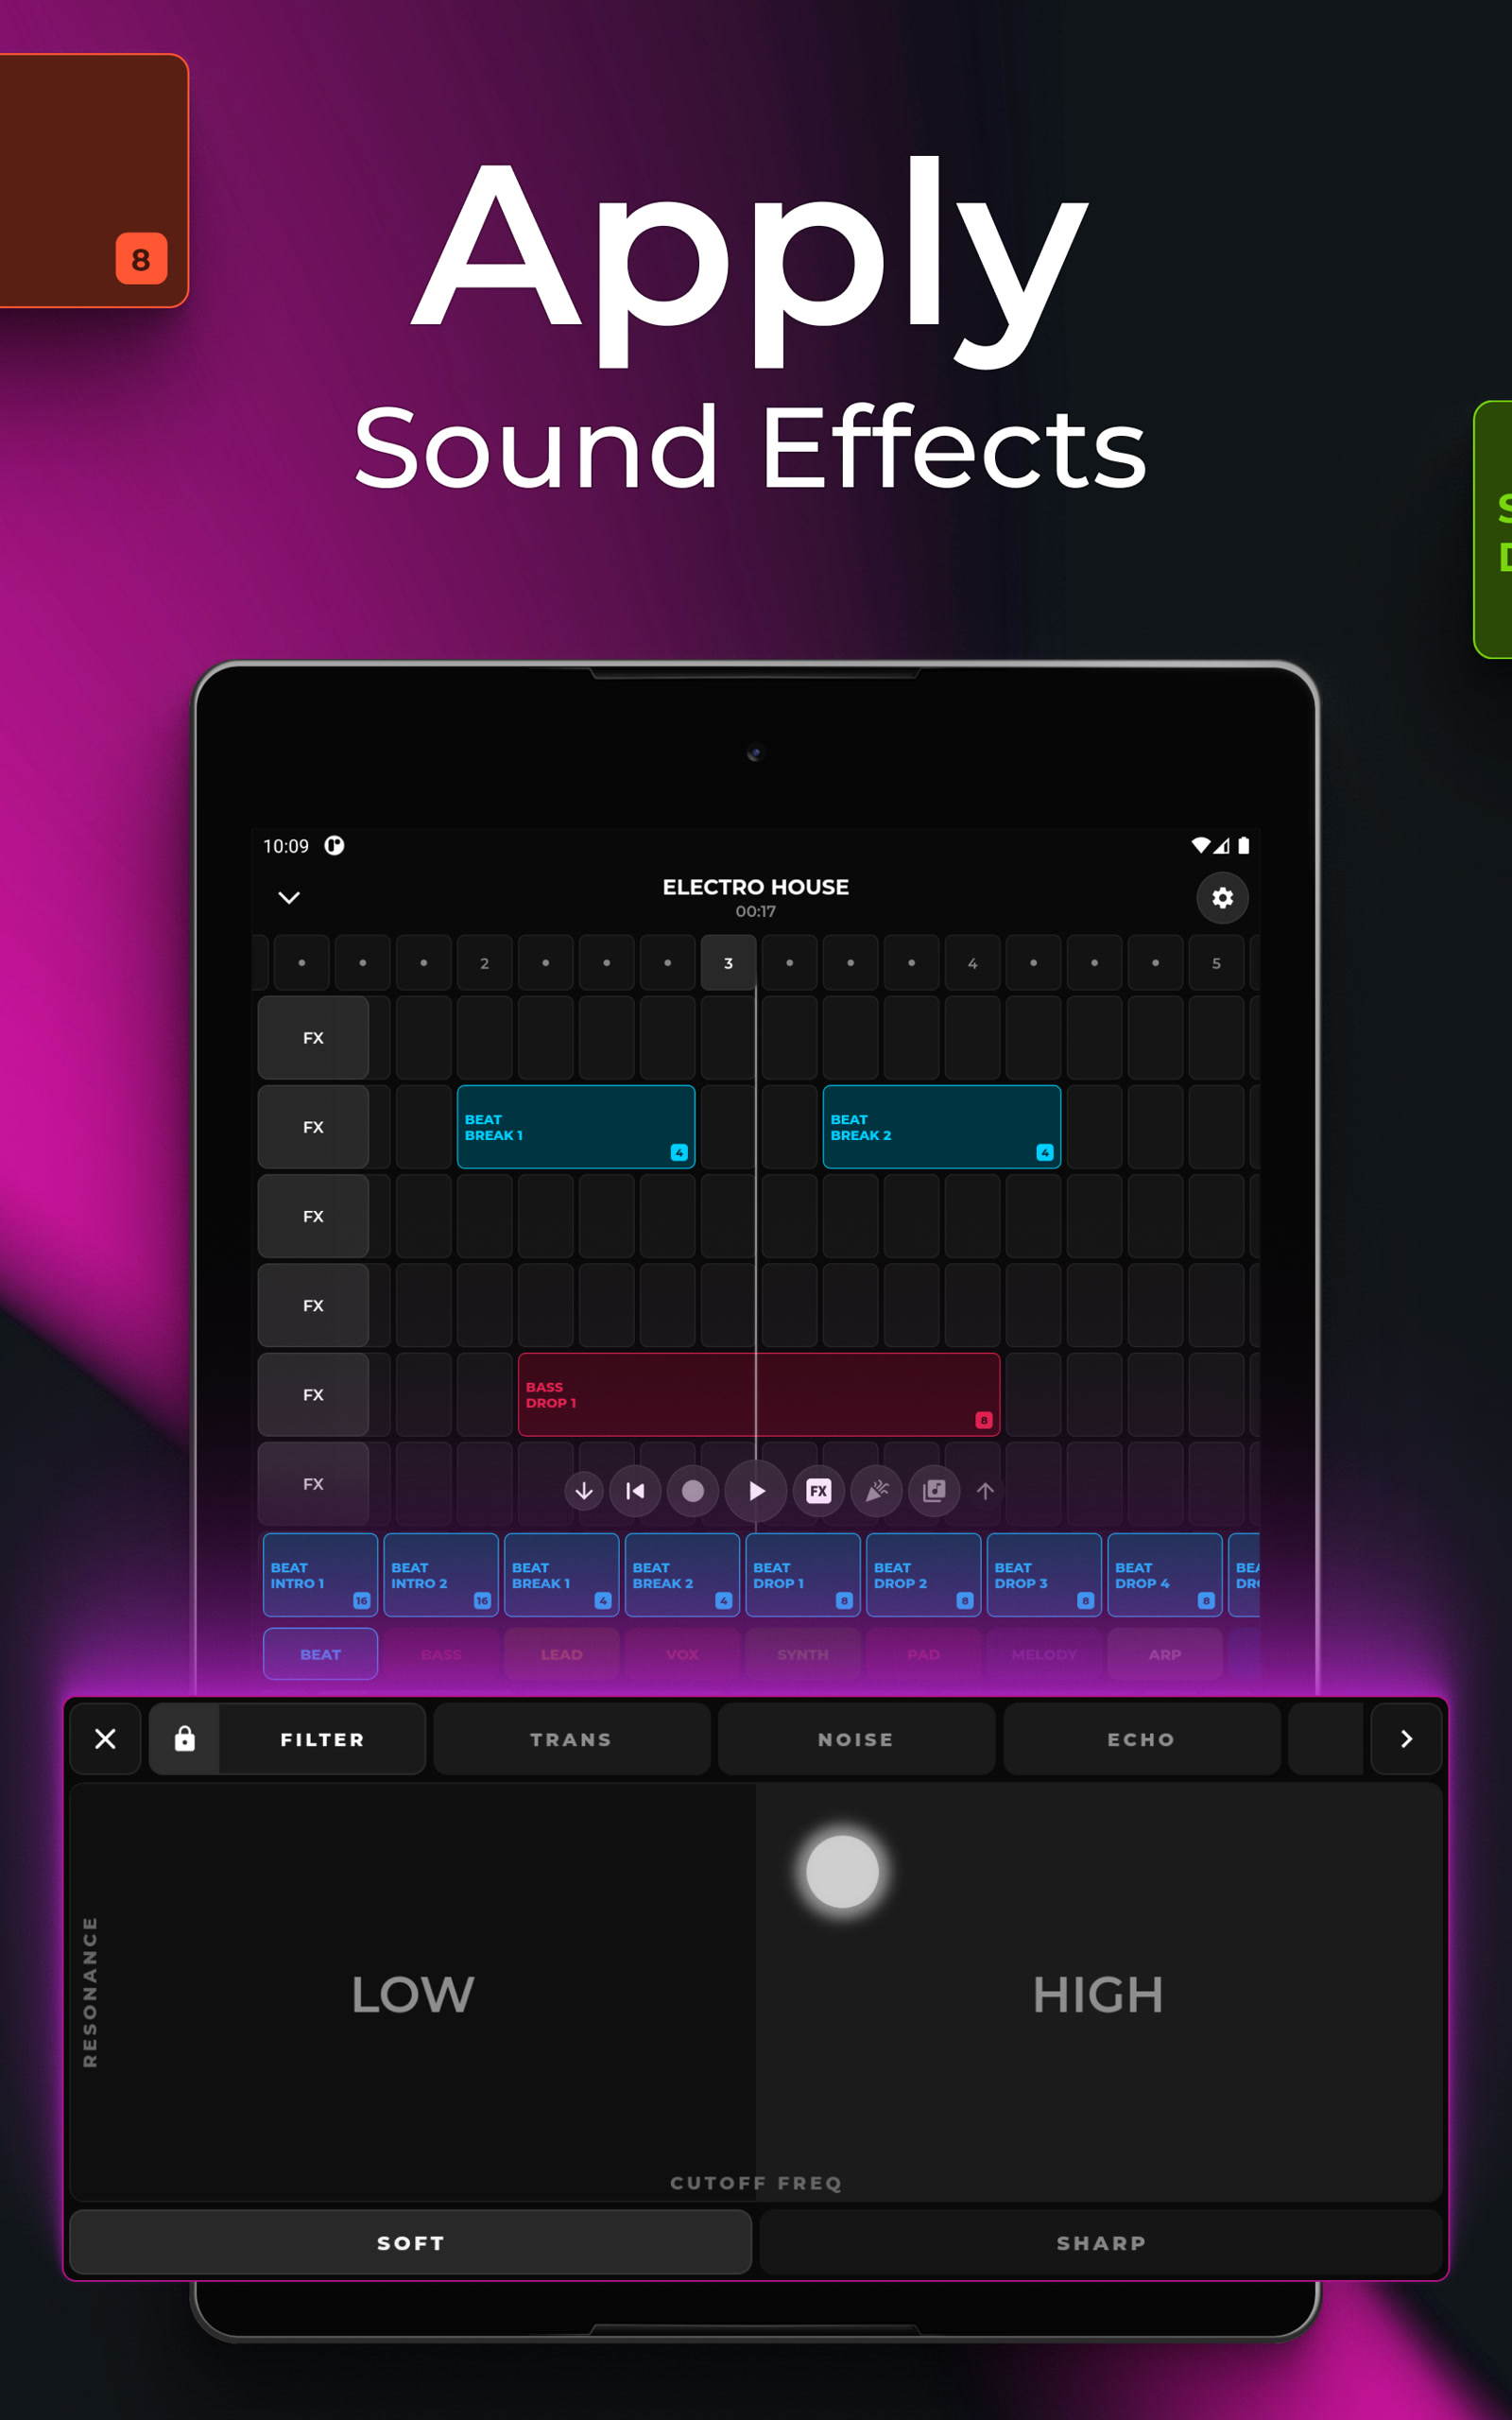Select the FX effects icon in transport bar
This screenshot has height=2420, width=1512.
[x=818, y=1491]
